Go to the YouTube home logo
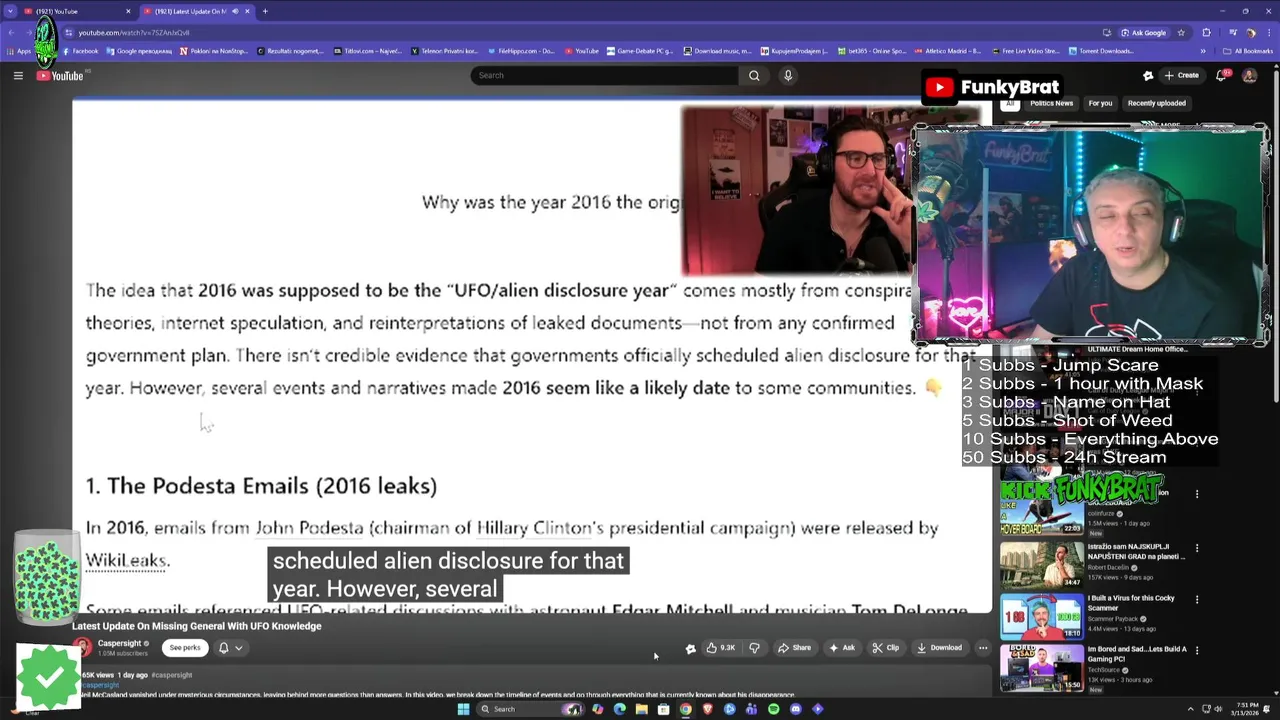The height and width of the screenshot is (720, 1280). 61,76
